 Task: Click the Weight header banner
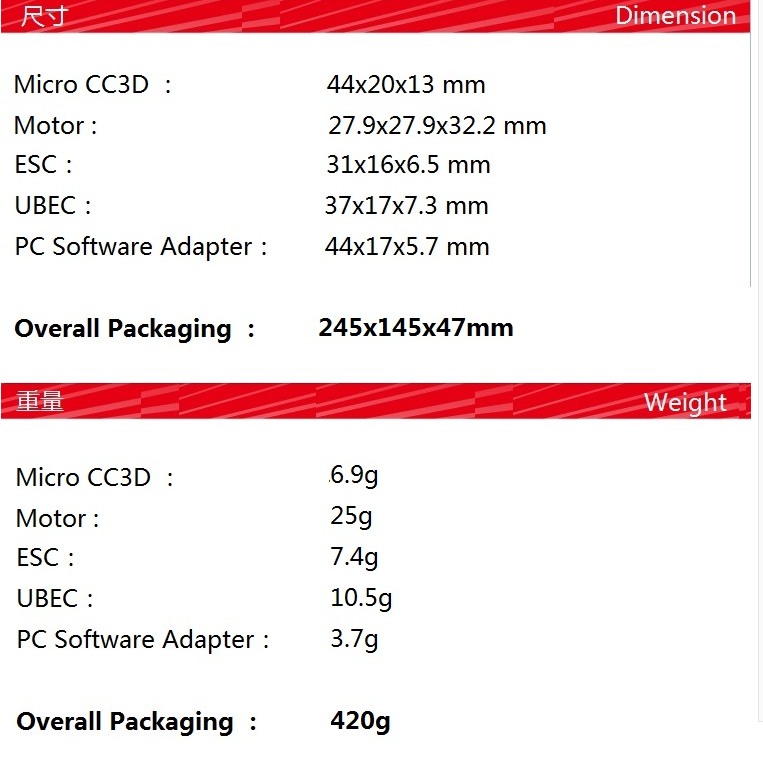376,401
